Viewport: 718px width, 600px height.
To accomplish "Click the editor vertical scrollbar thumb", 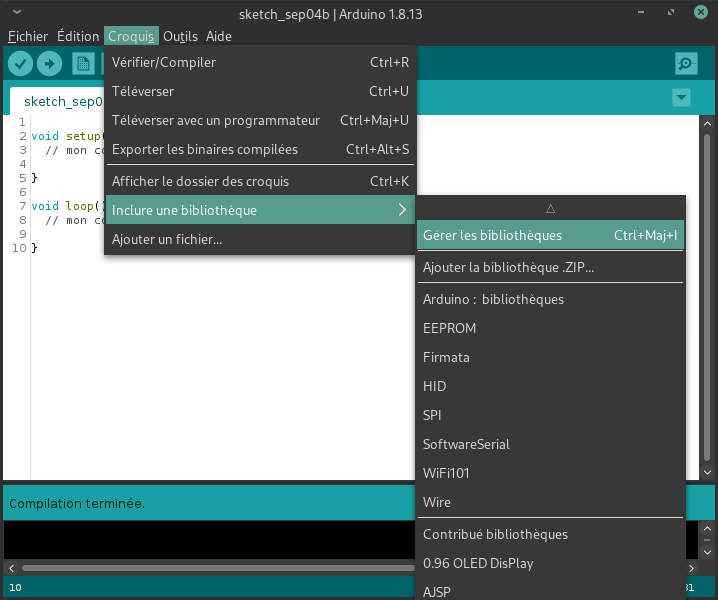I will point(707,298).
